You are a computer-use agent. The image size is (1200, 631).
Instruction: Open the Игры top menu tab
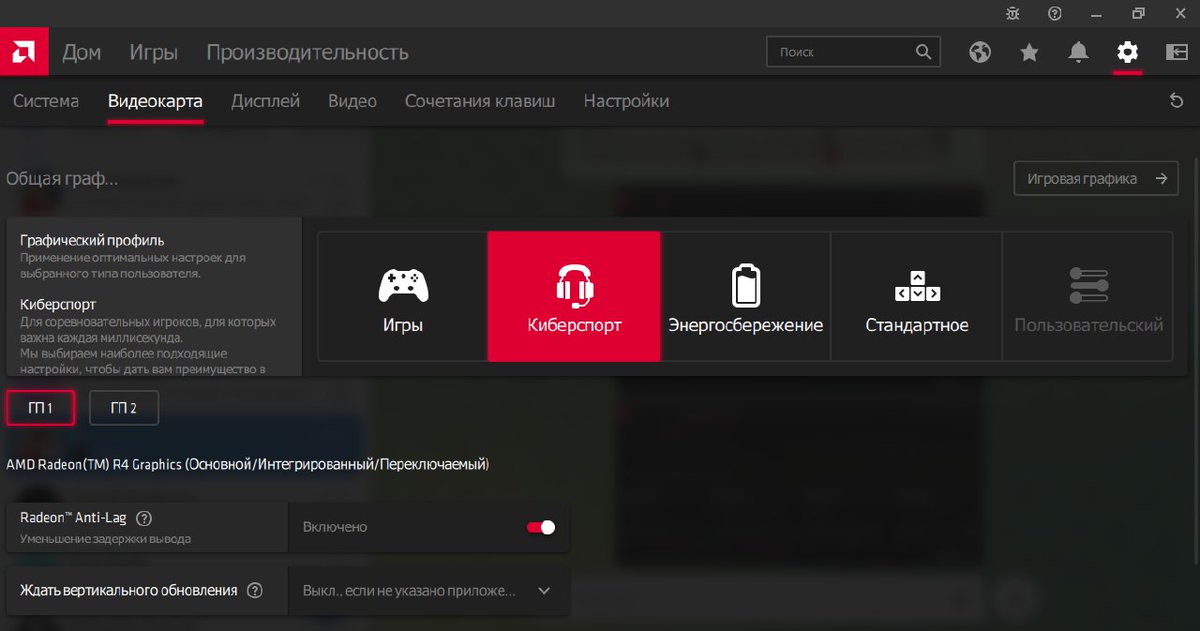pyautogui.click(x=154, y=52)
